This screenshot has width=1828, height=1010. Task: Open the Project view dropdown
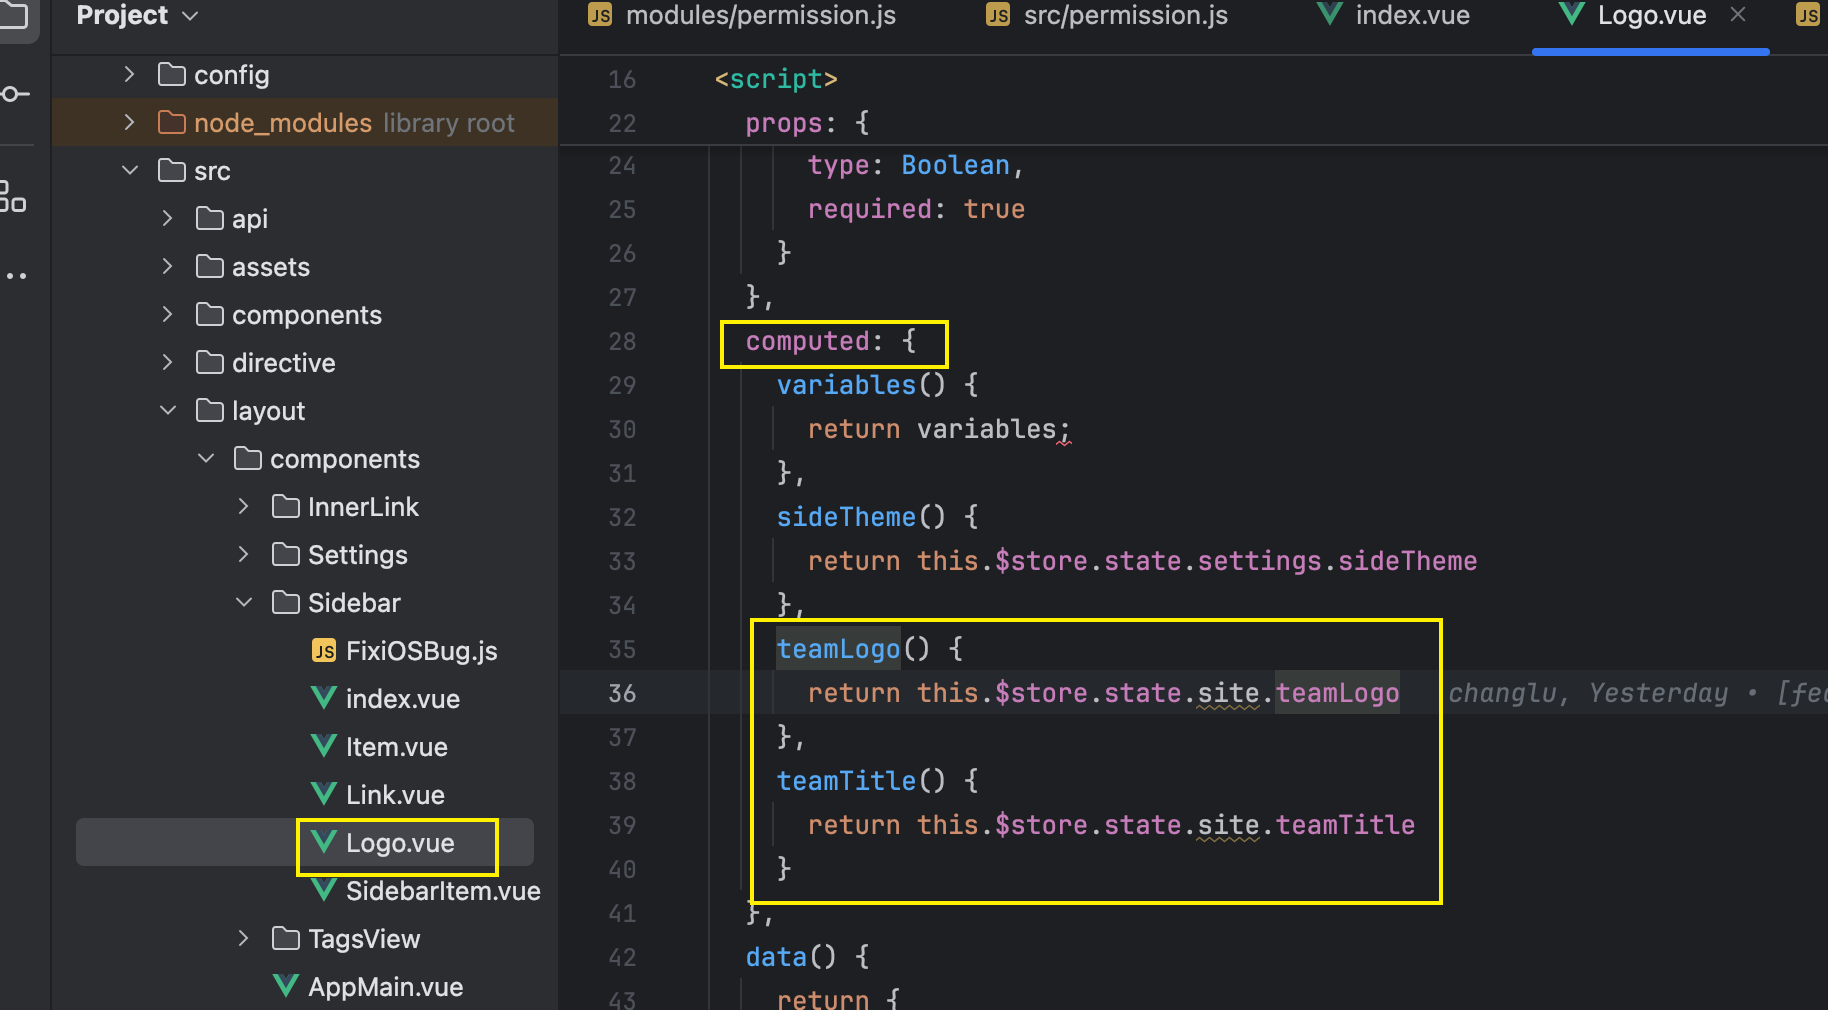click(138, 15)
